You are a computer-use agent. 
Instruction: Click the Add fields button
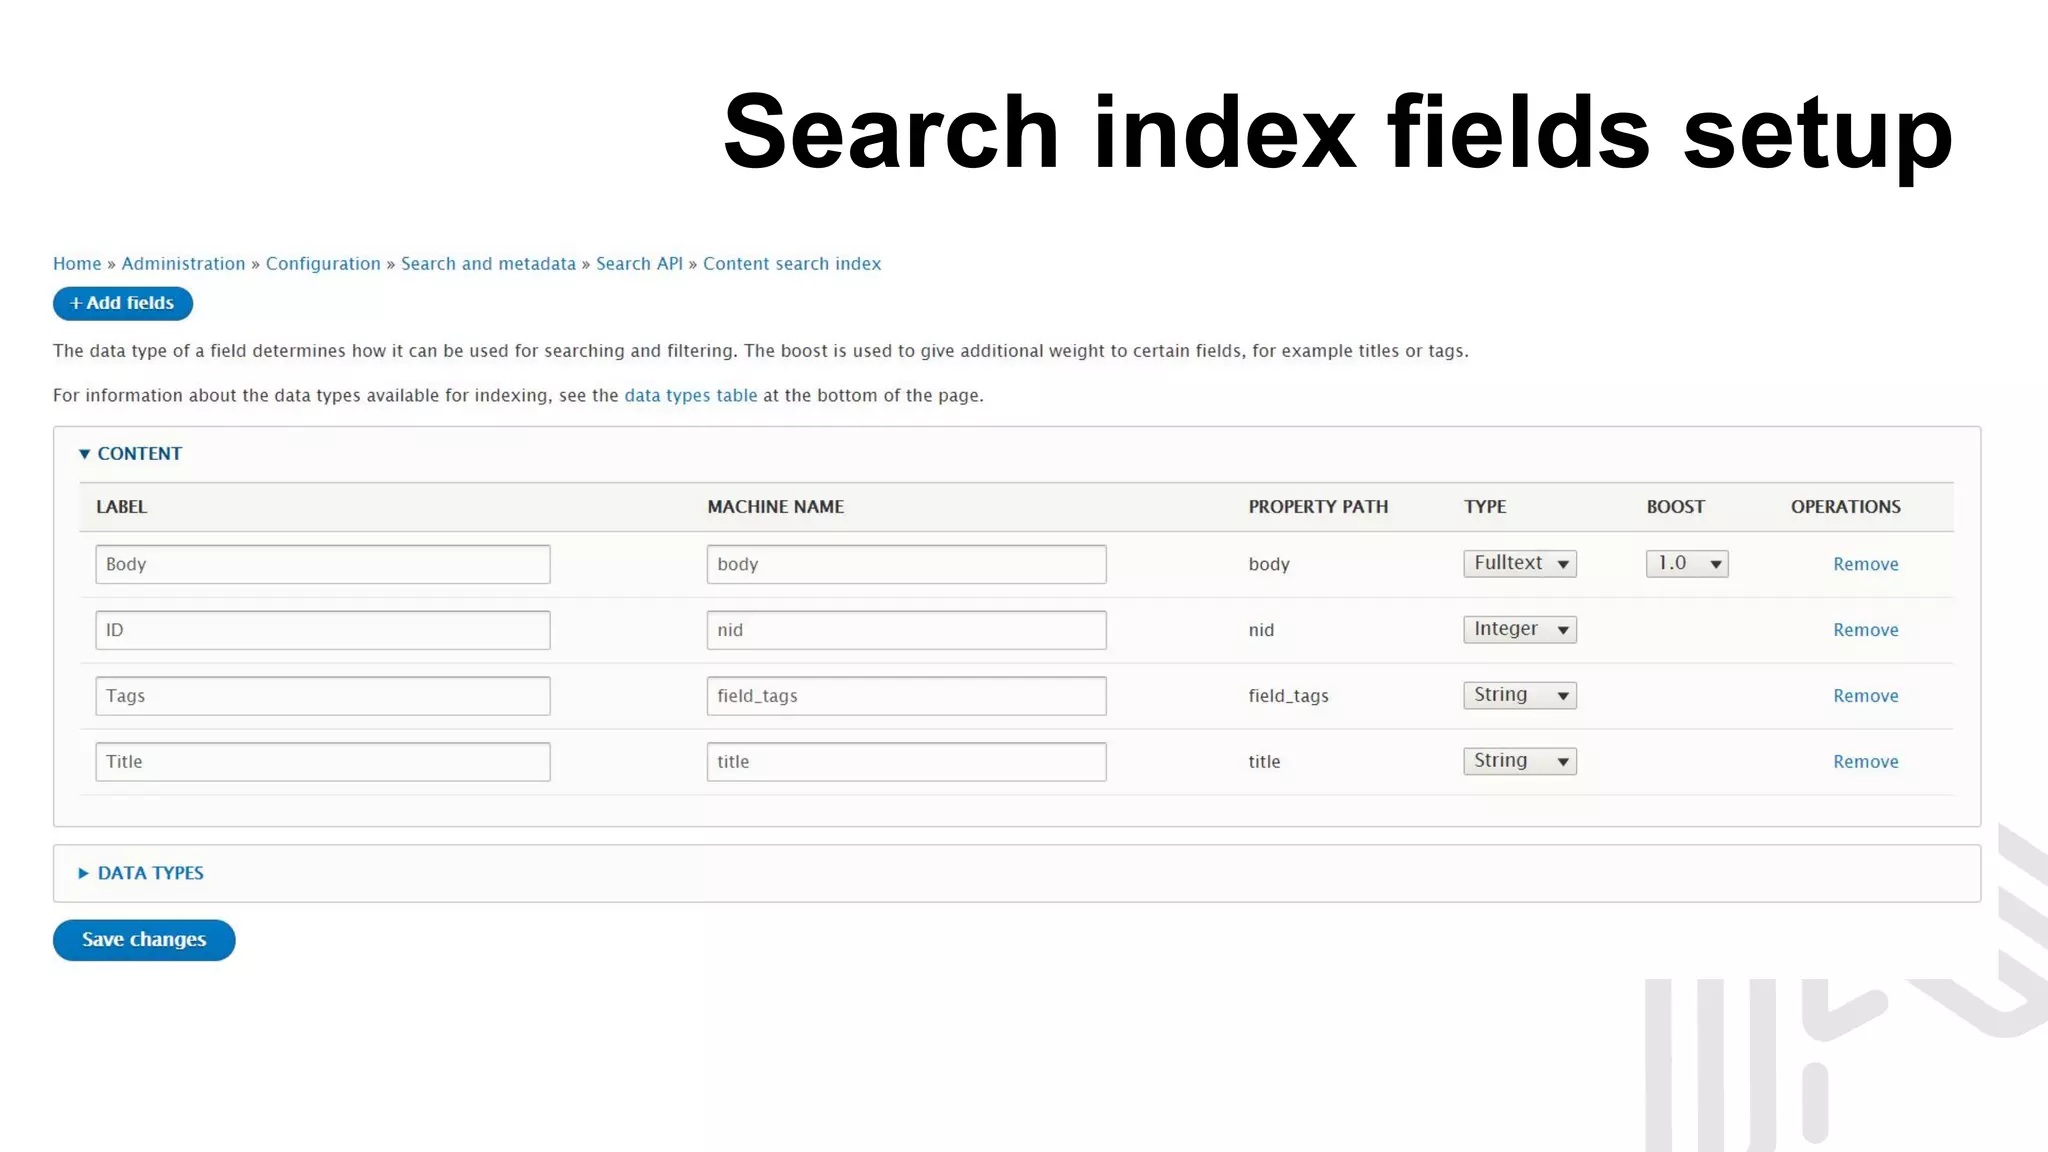click(x=122, y=303)
